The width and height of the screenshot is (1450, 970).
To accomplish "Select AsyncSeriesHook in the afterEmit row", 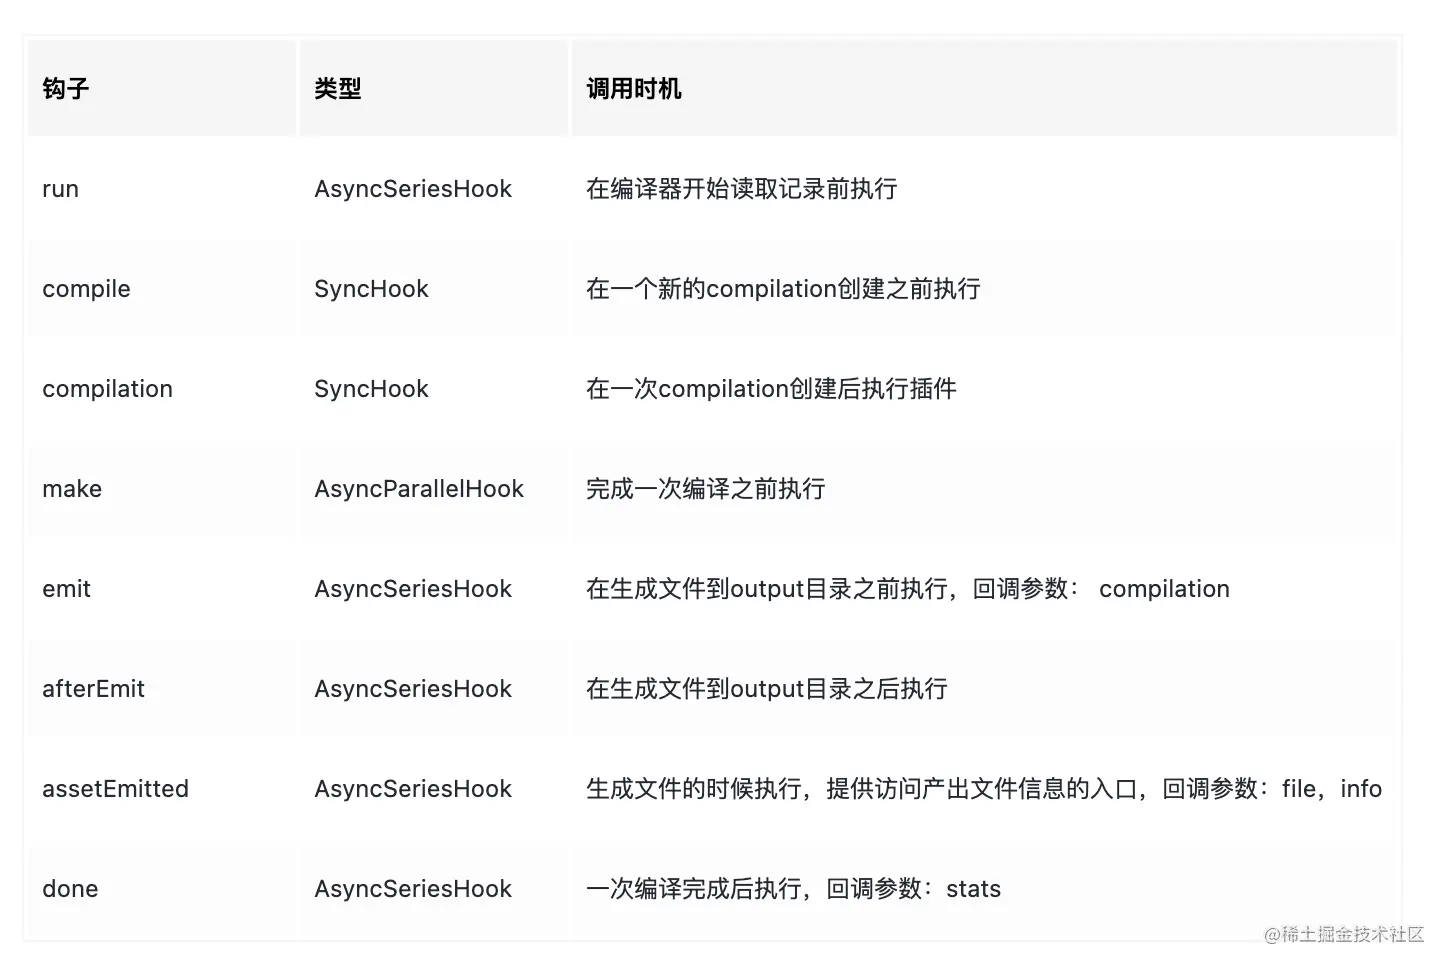I will point(413,689).
